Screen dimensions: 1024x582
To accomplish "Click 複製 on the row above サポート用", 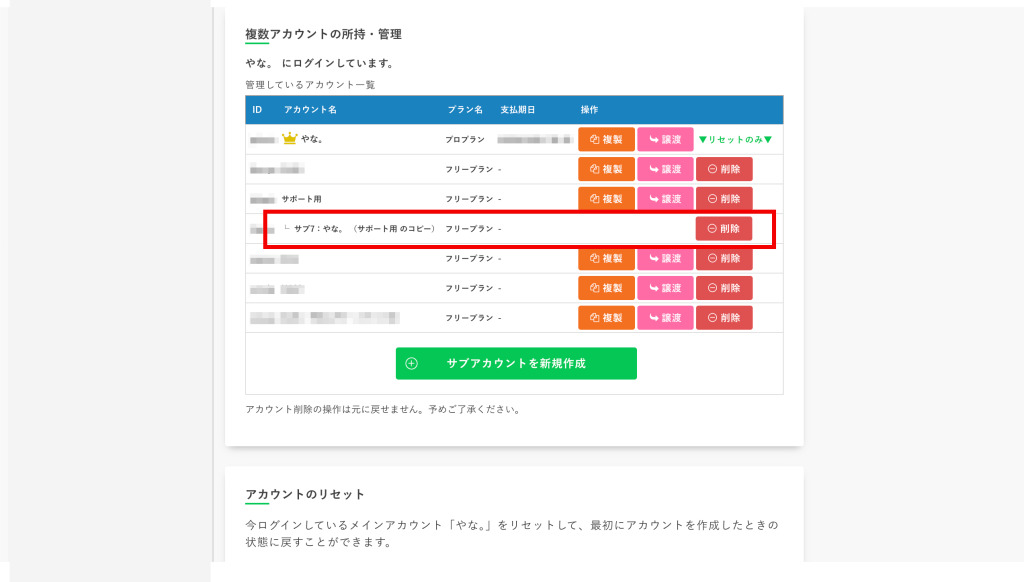I will coord(606,169).
